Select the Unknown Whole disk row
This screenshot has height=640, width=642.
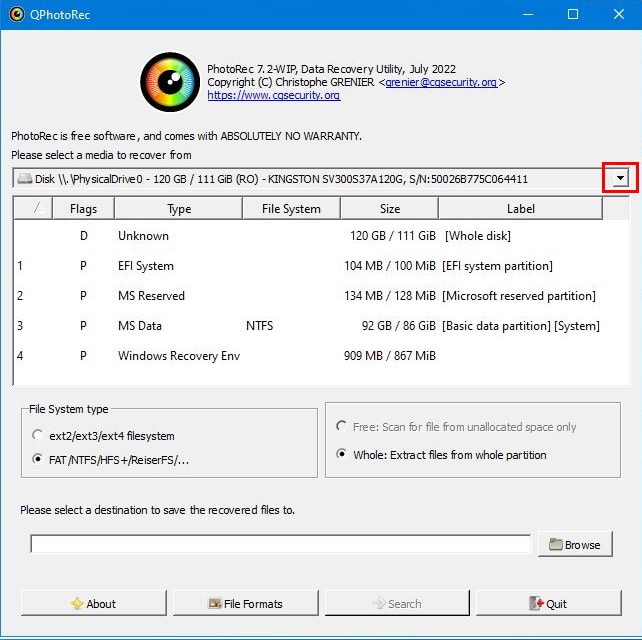pyautogui.click(x=321, y=235)
